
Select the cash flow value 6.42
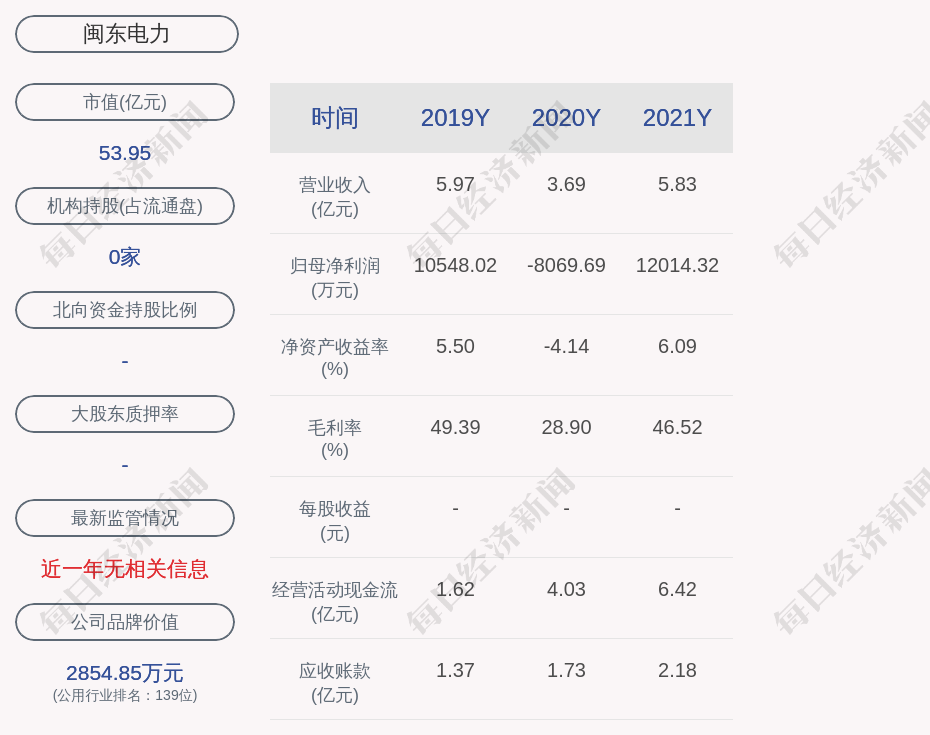point(677,589)
